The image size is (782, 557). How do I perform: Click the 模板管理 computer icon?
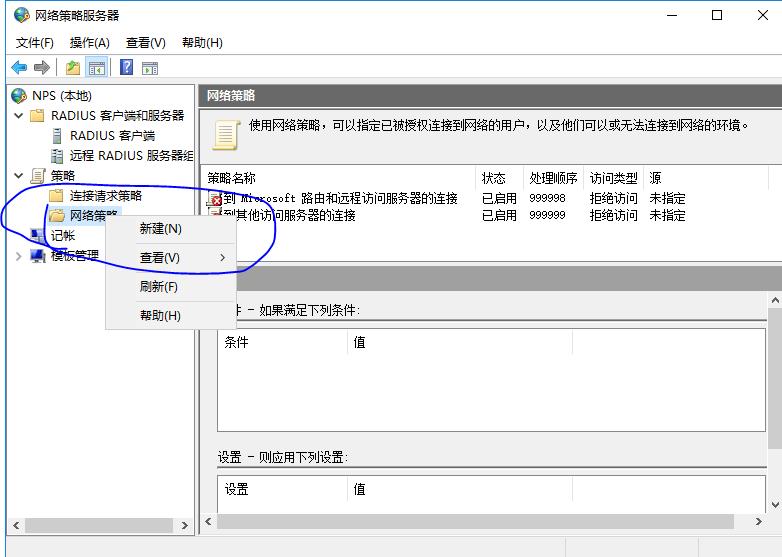click(38, 256)
